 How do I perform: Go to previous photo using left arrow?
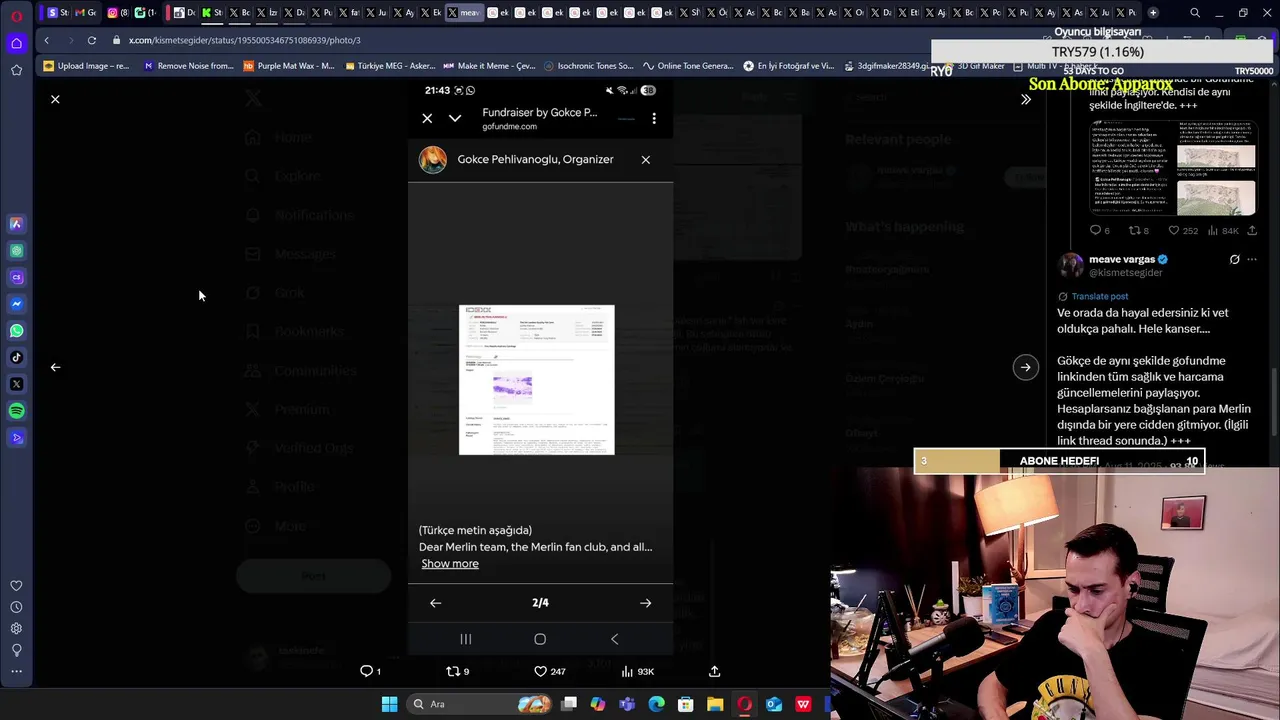55,367
